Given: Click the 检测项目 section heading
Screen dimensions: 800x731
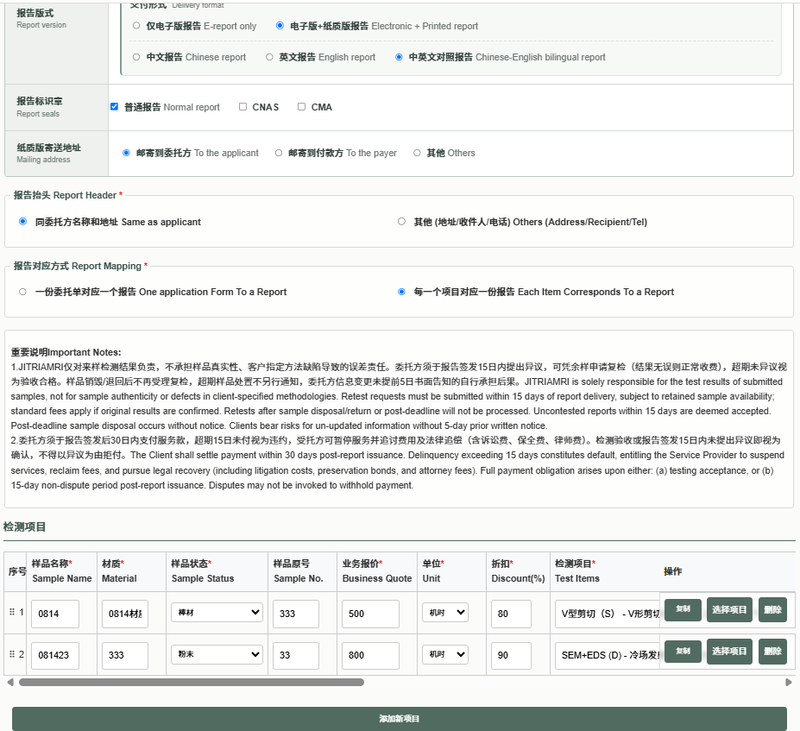Looking at the screenshot, I should click(x=24, y=527).
